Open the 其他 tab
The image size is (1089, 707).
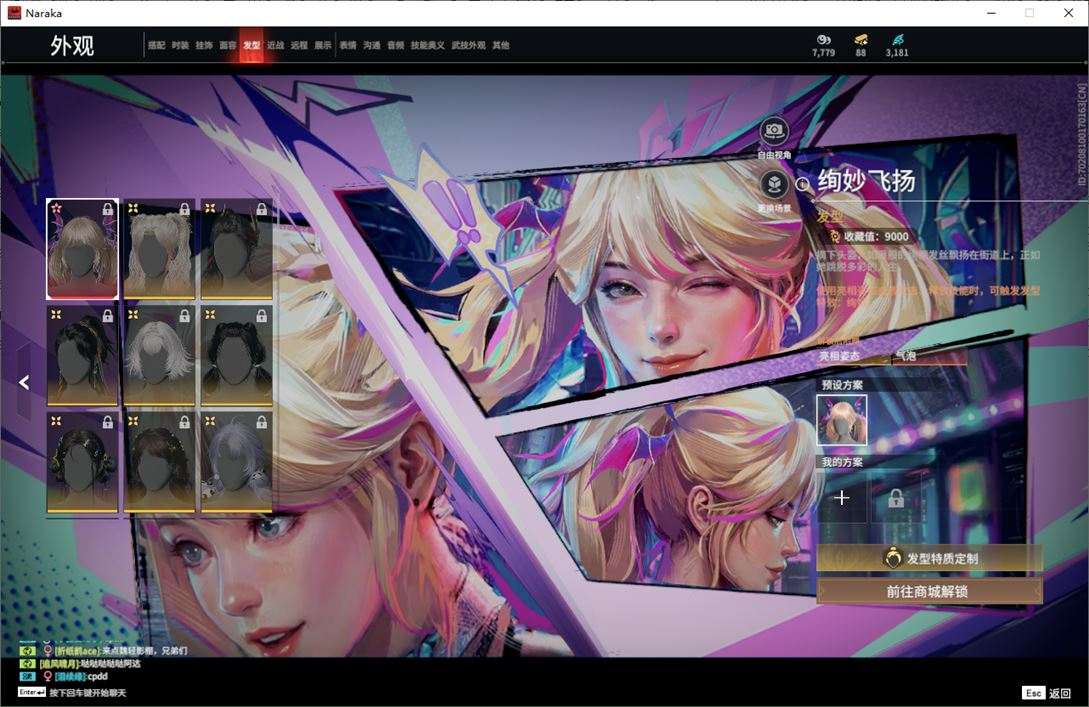(x=501, y=45)
